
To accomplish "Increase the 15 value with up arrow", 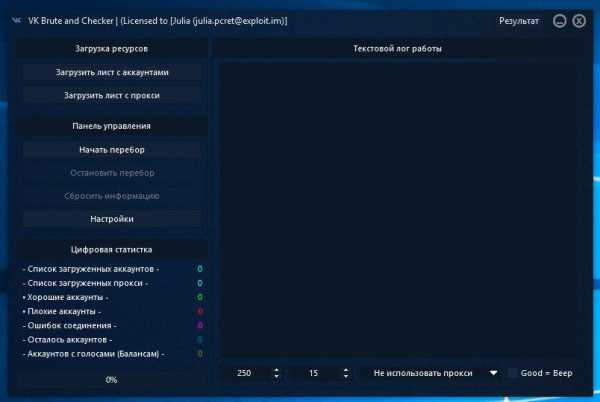I will [346, 370].
